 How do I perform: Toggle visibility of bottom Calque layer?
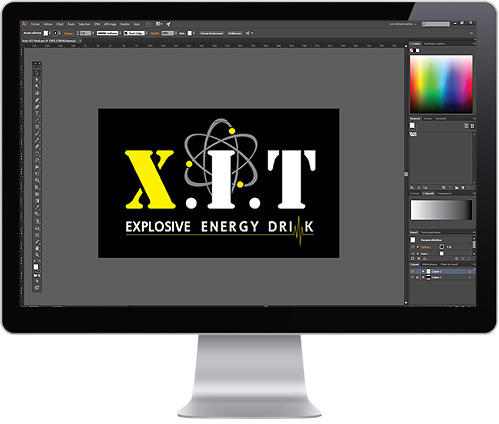click(x=412, y=277)
